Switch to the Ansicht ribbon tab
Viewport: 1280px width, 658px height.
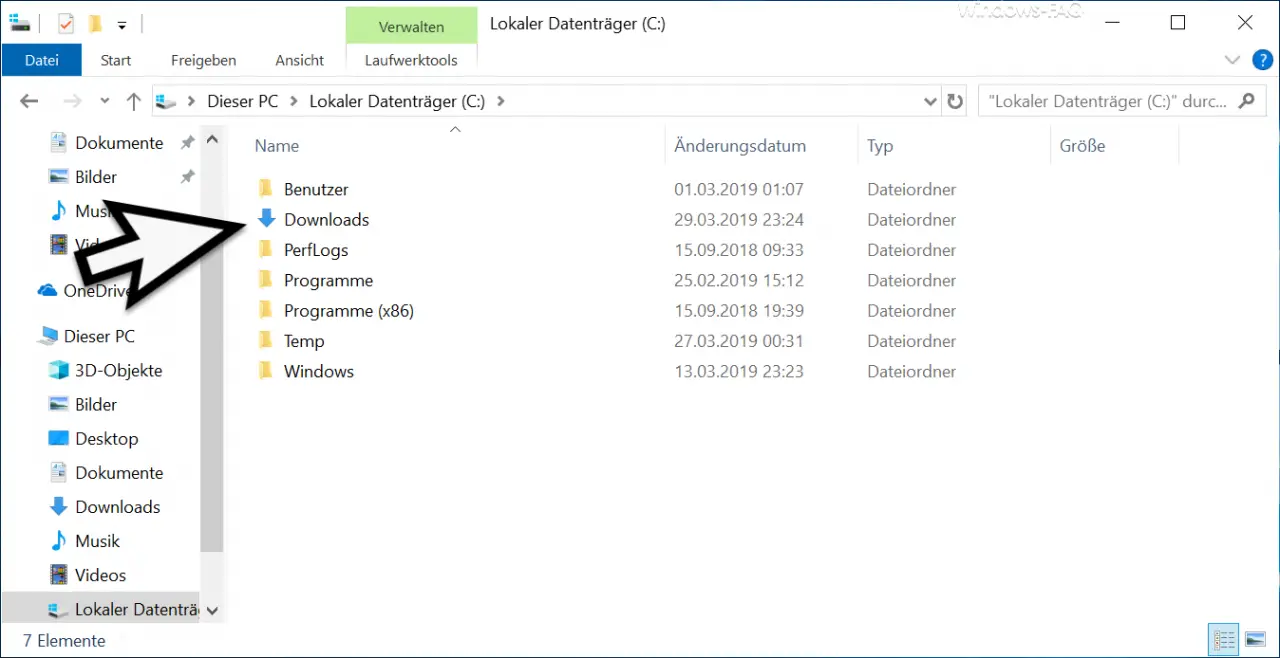[x=299, y=60]
